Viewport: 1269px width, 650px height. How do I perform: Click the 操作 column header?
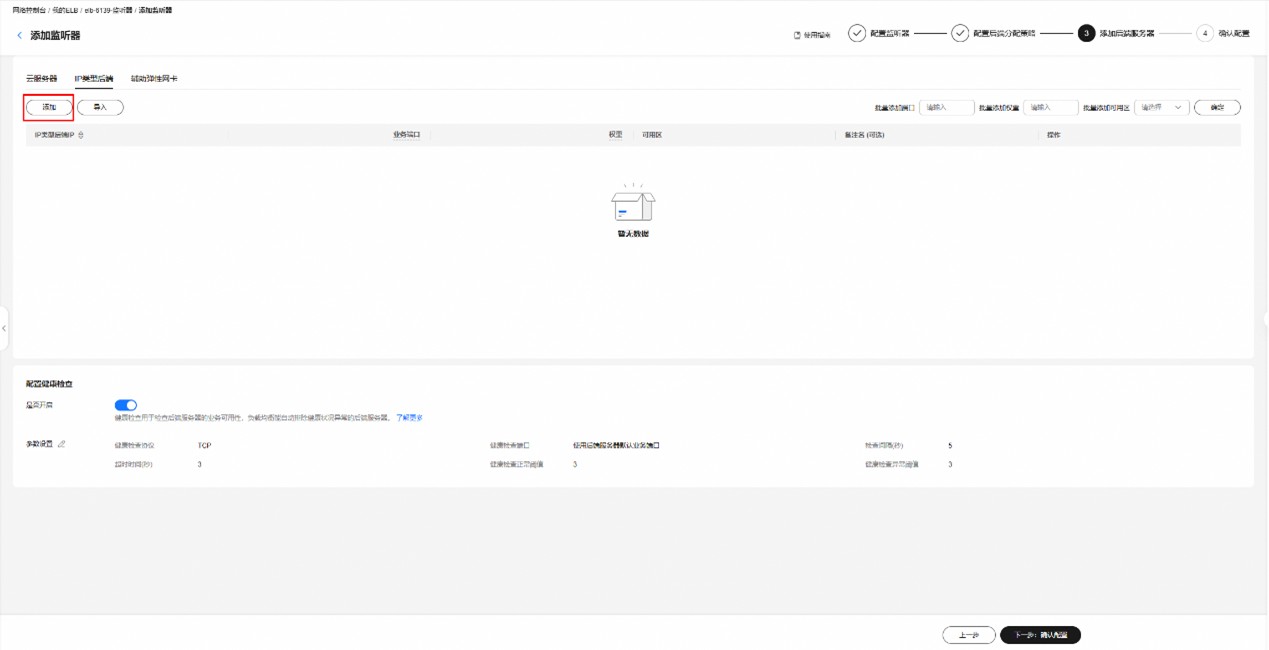click(x=1054, y=135)
